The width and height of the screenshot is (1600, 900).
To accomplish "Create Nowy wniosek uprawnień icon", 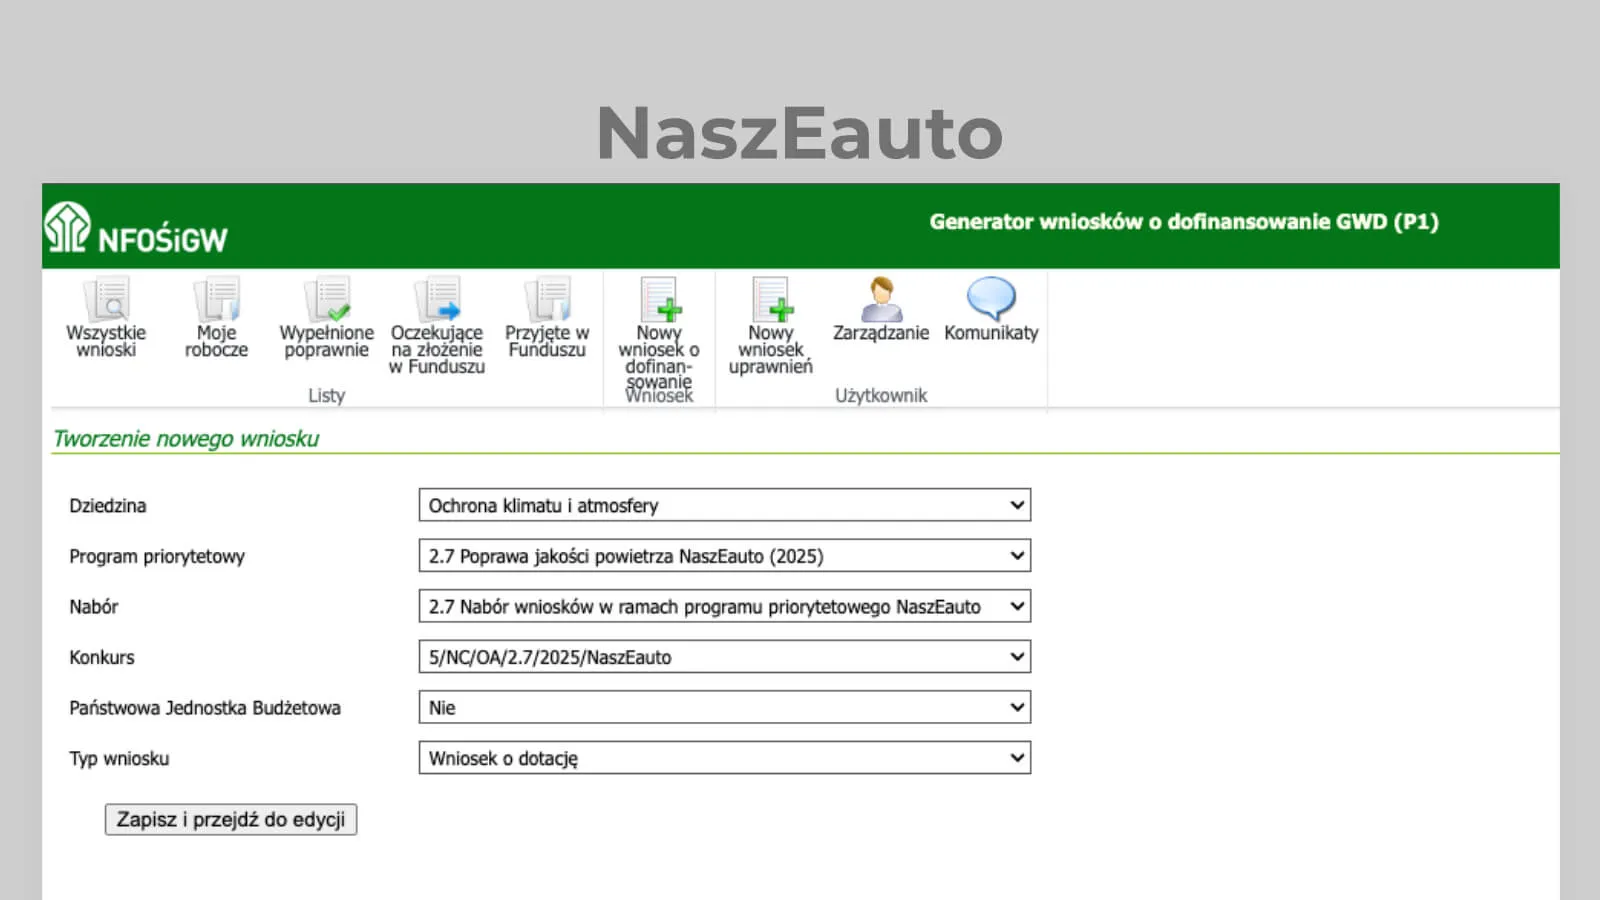I will 771,299.
